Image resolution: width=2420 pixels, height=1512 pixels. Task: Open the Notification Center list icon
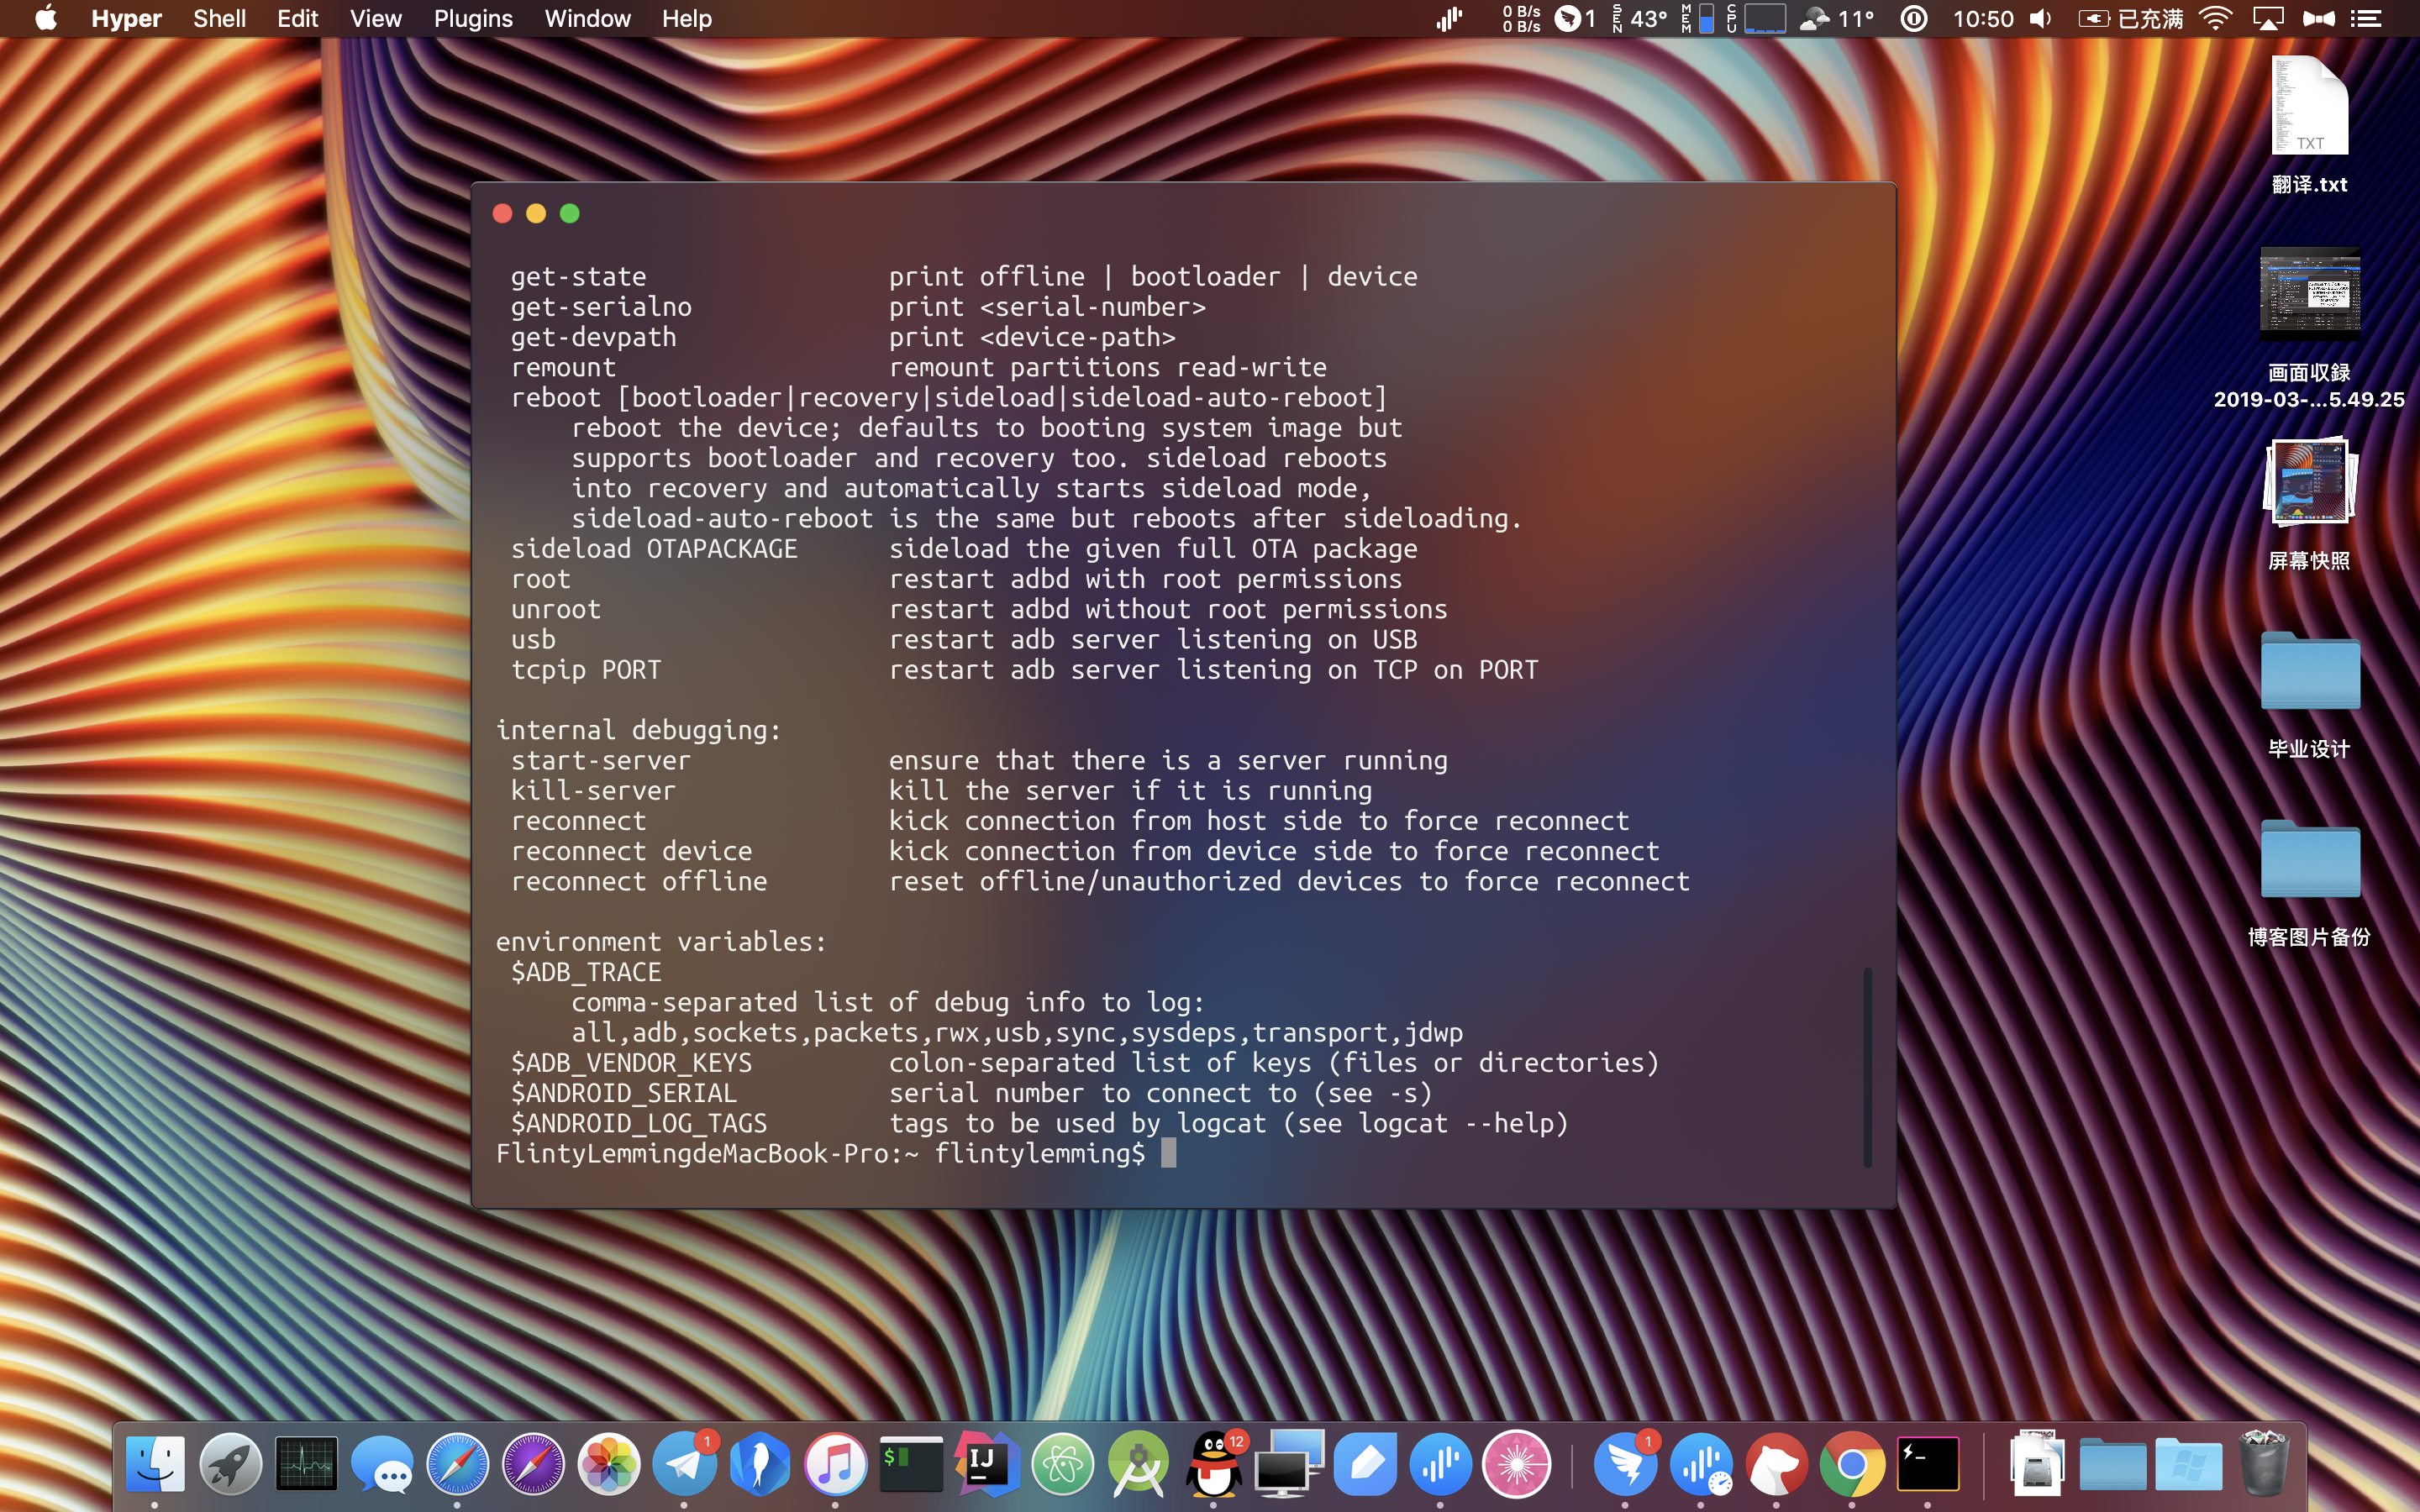point(2366,18)
